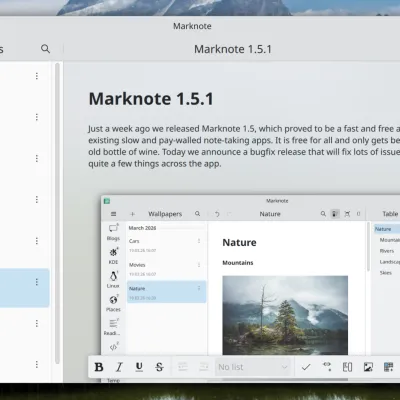Click search icon beside Wallpapers in embedded screenshot
Screen dimensions: 400x400
click(x=197, y=214)
